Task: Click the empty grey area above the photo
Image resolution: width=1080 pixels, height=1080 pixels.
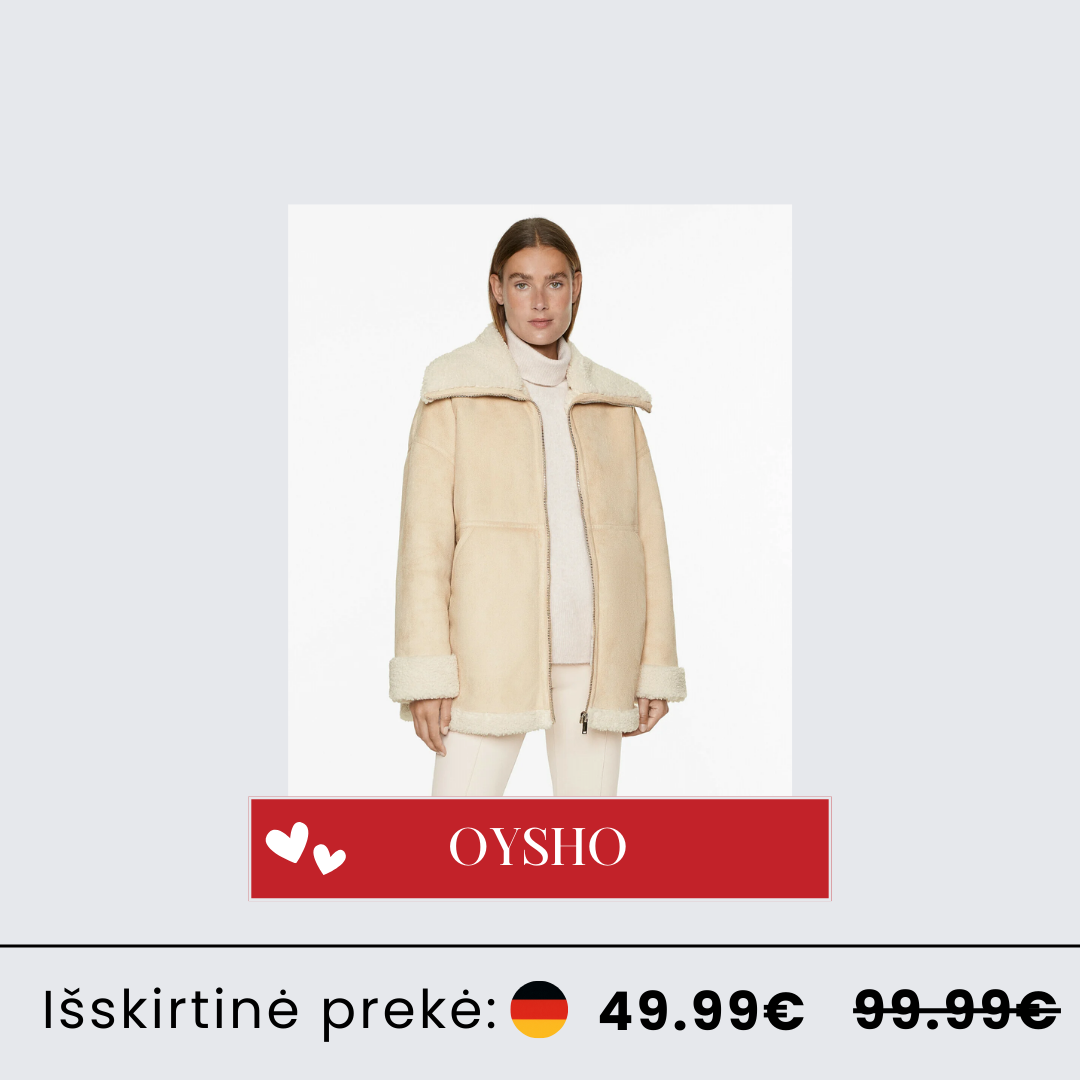Action: click(540, 102)
